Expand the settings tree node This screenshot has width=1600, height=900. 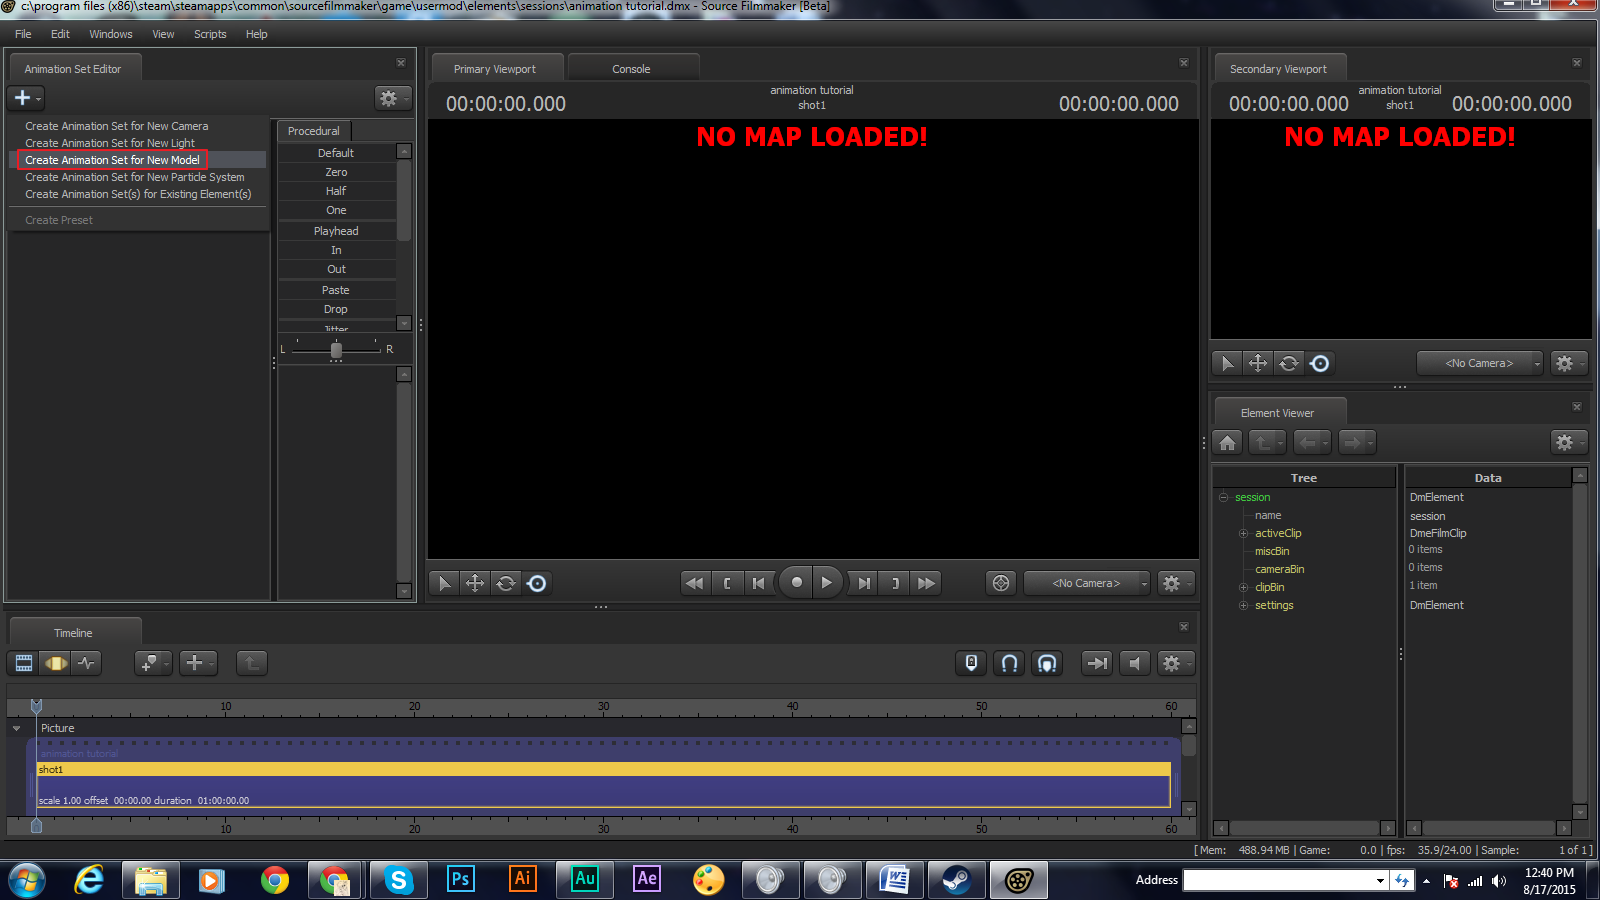tap(1244, 605)
